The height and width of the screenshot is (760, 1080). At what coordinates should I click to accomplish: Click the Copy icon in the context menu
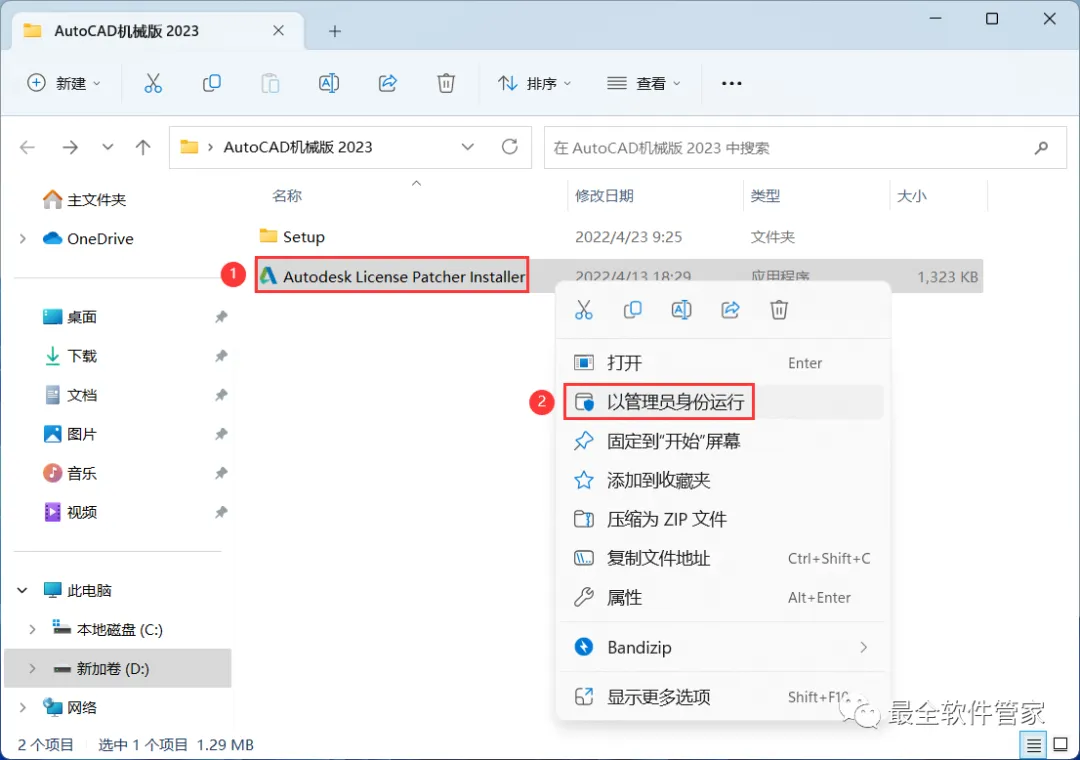pyautogui.click(x=632, y=310)
